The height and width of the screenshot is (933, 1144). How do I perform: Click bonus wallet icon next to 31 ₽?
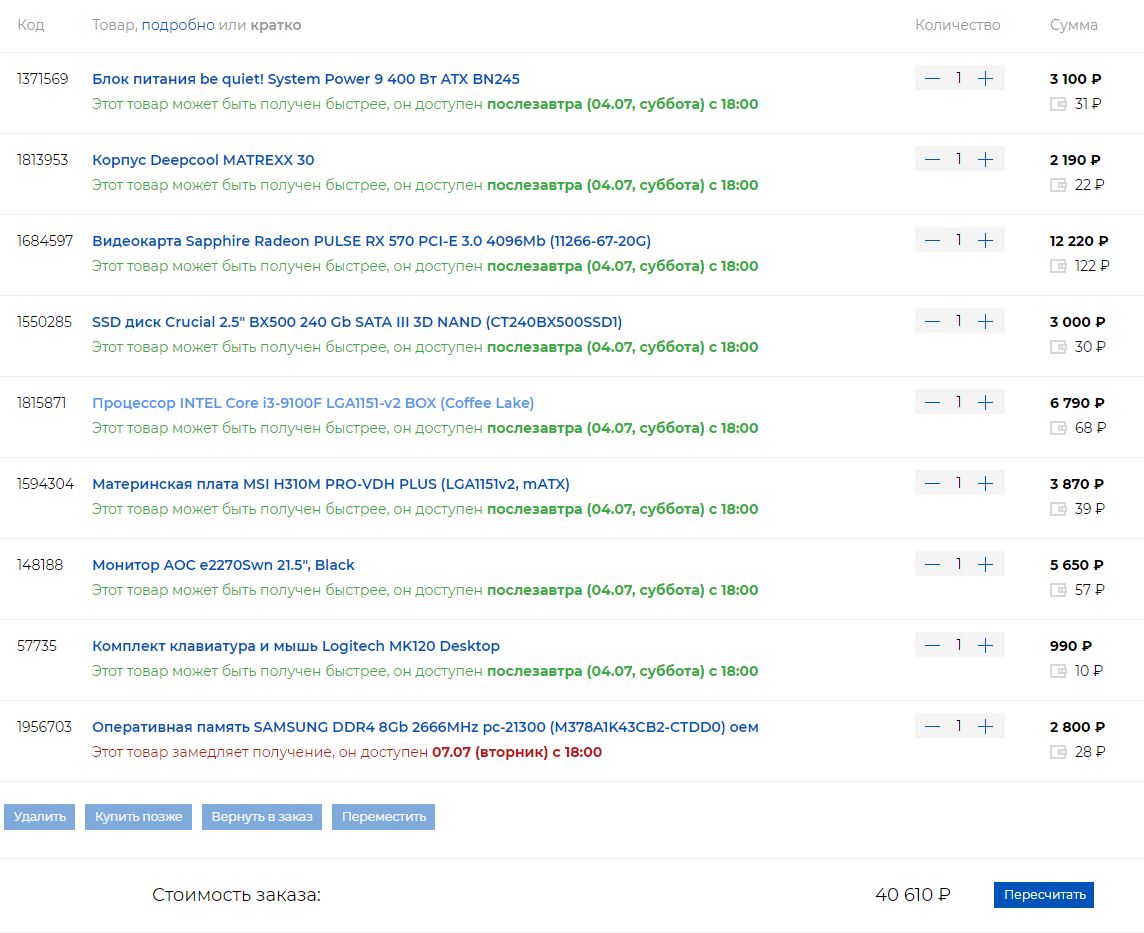[x=1058, y=104]
